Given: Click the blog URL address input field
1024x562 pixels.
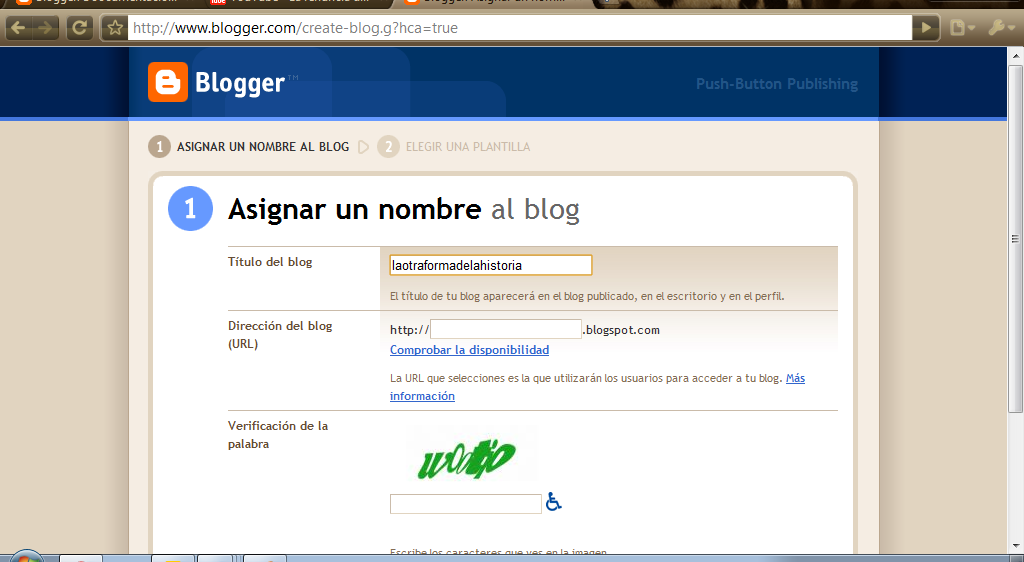Looking at the screenshot, I should (x=505, y=329).
